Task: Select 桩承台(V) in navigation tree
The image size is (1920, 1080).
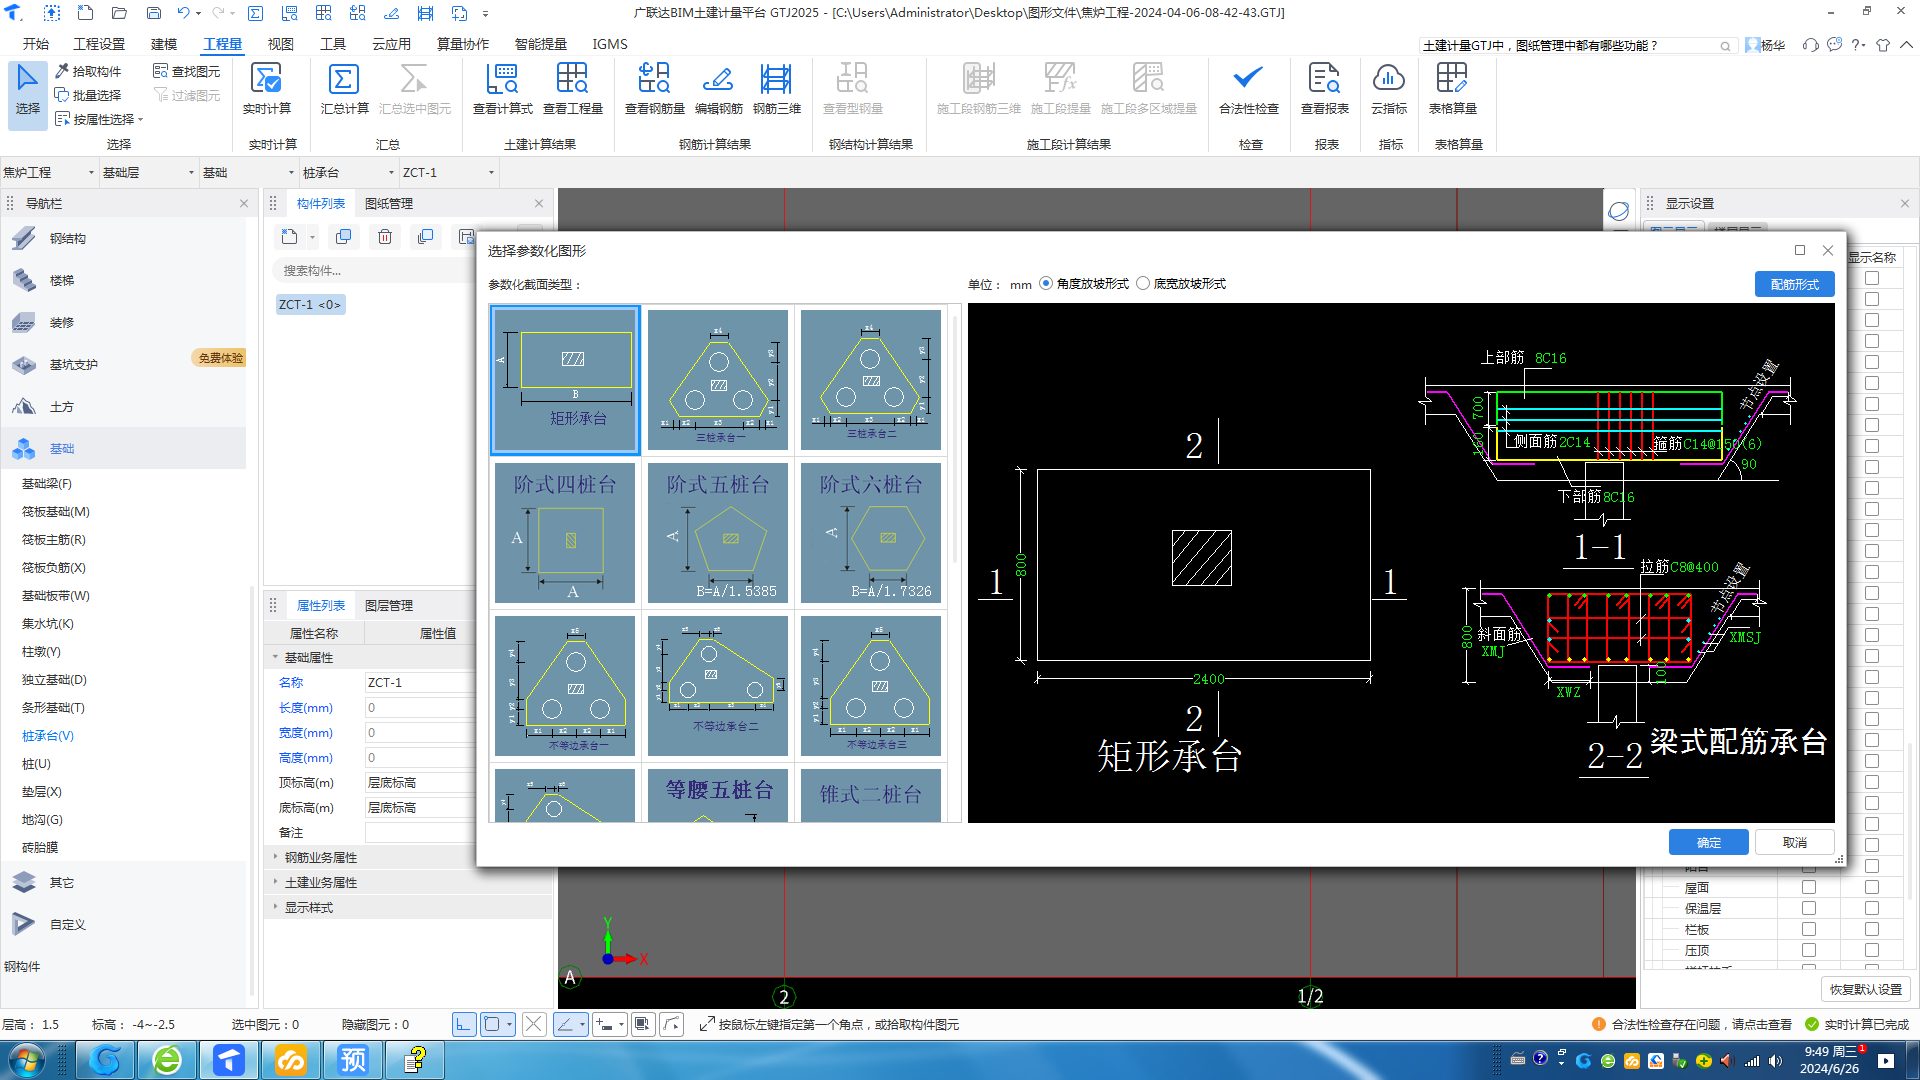Action: click(x=48, y=735)
